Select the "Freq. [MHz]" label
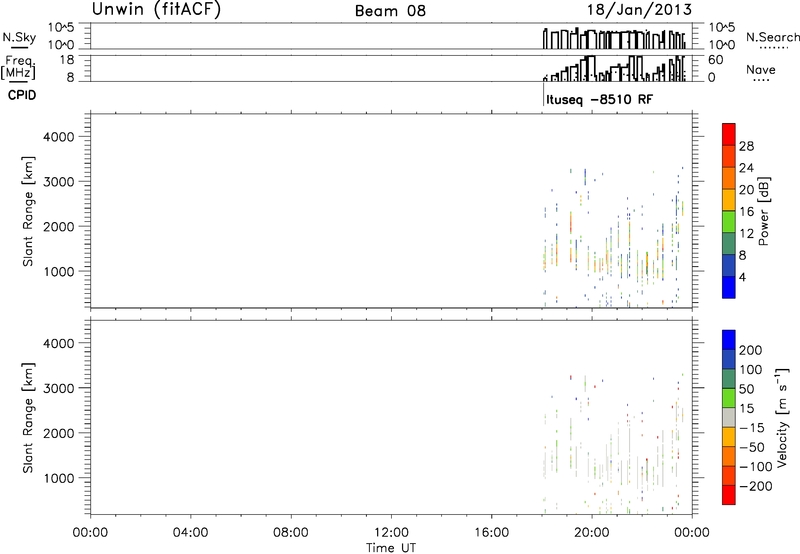Screen dimensions: 800x554 click(19, 67)
